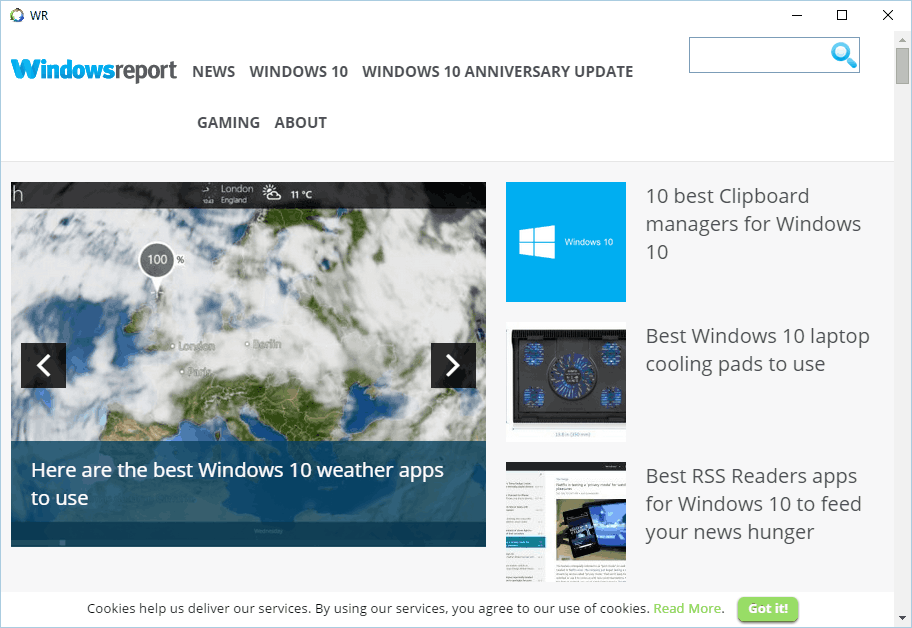This screenshot has width=912, height=628.
Task: Dismiss cookies with Got it! button
Action: pyautogui.click(x=768, y=609)
